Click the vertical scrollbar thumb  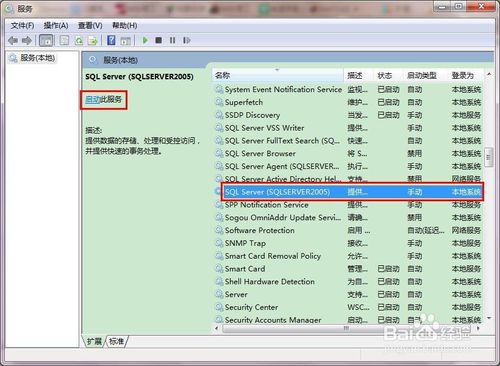click(489, 158)
